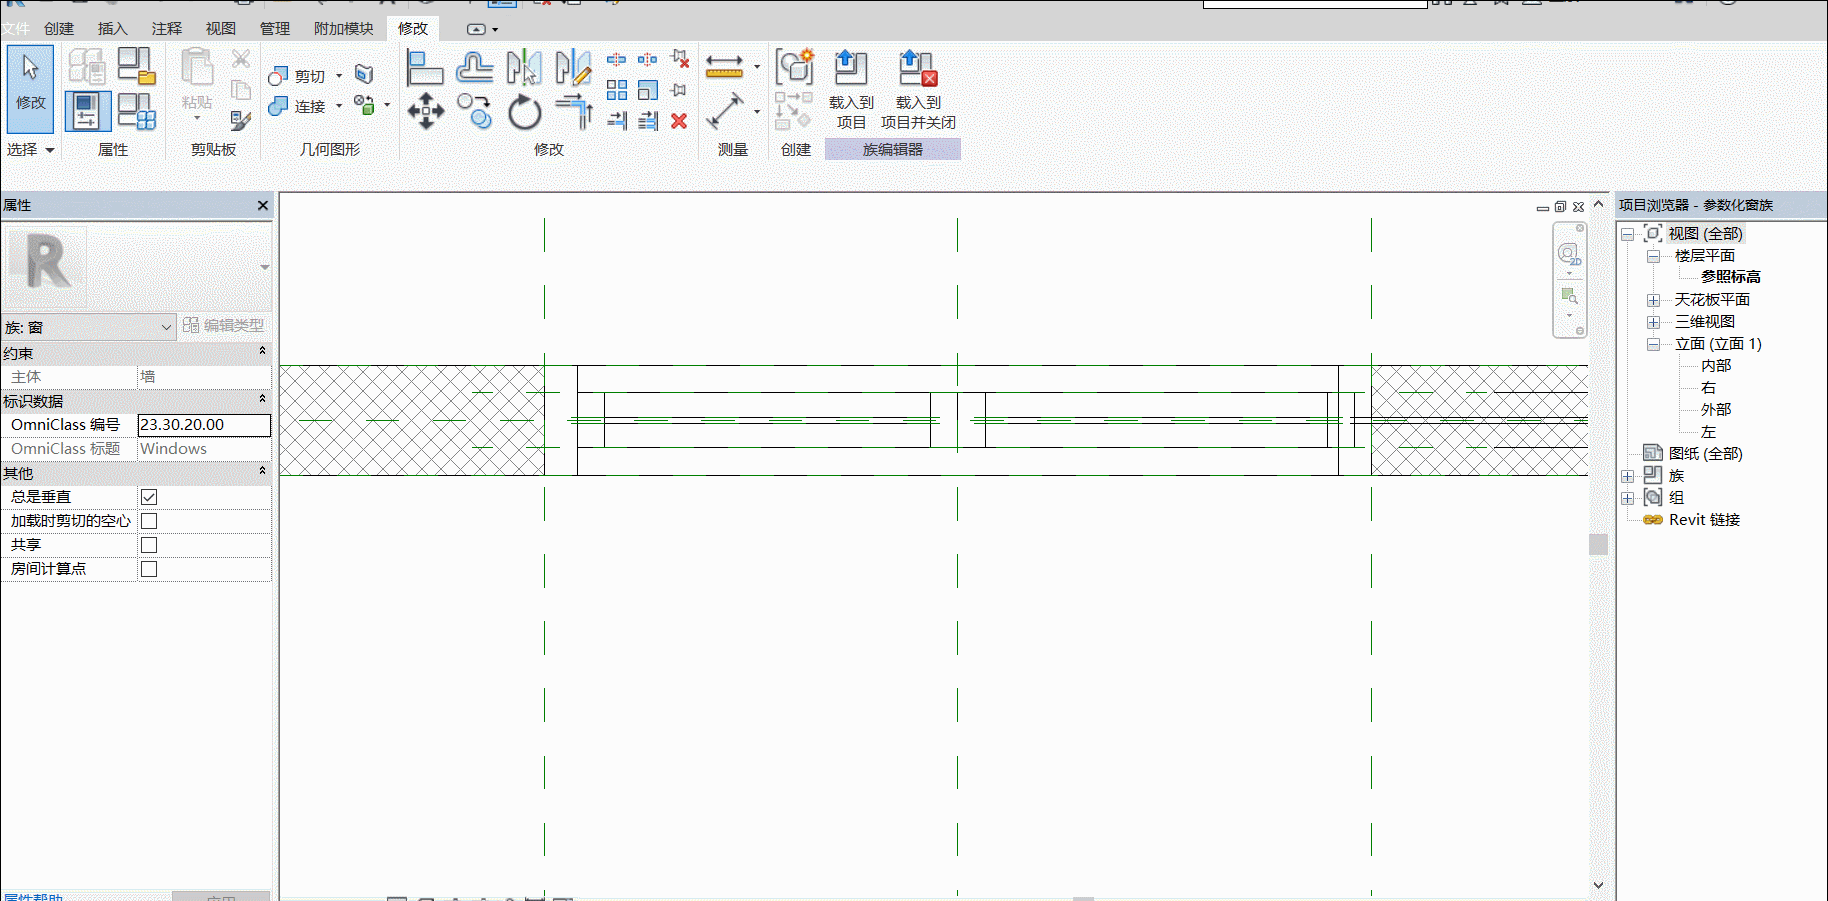Click the 粘贴 paste icon

[x=197, y=67]
